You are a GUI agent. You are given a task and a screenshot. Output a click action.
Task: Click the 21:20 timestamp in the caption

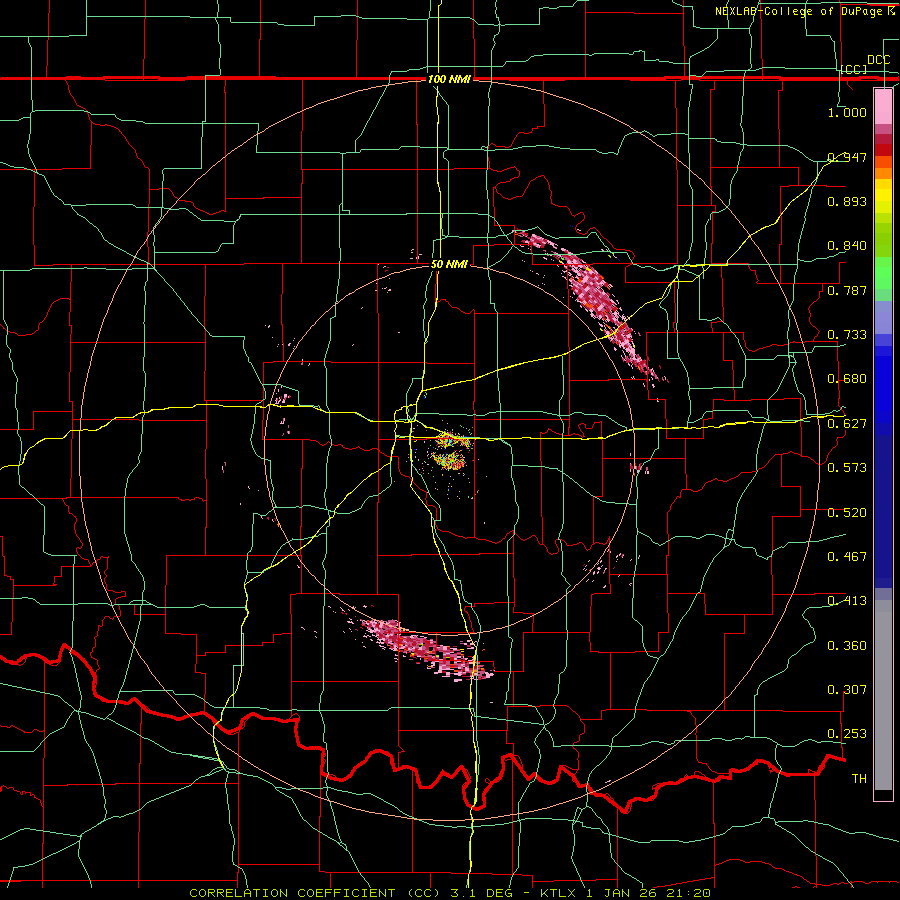[689, 893]
